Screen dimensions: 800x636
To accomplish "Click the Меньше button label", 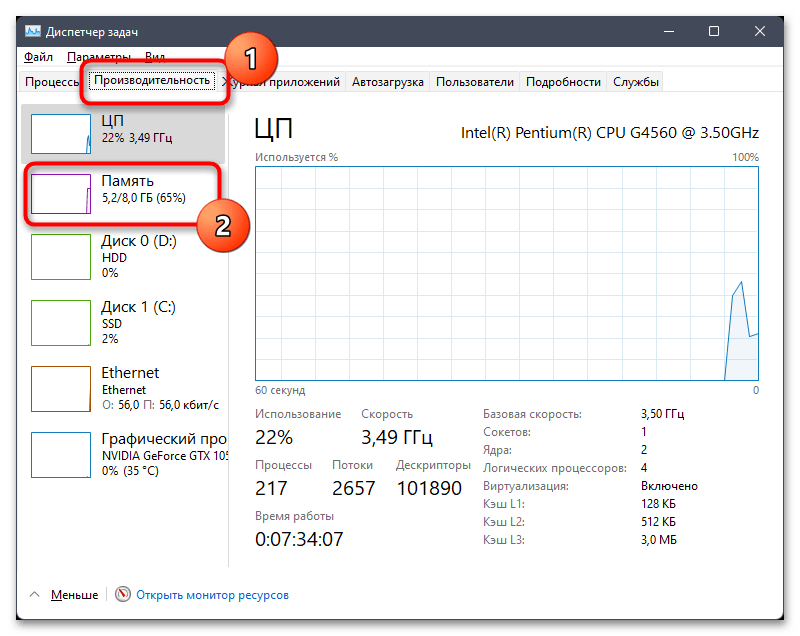I will point(74,595).
